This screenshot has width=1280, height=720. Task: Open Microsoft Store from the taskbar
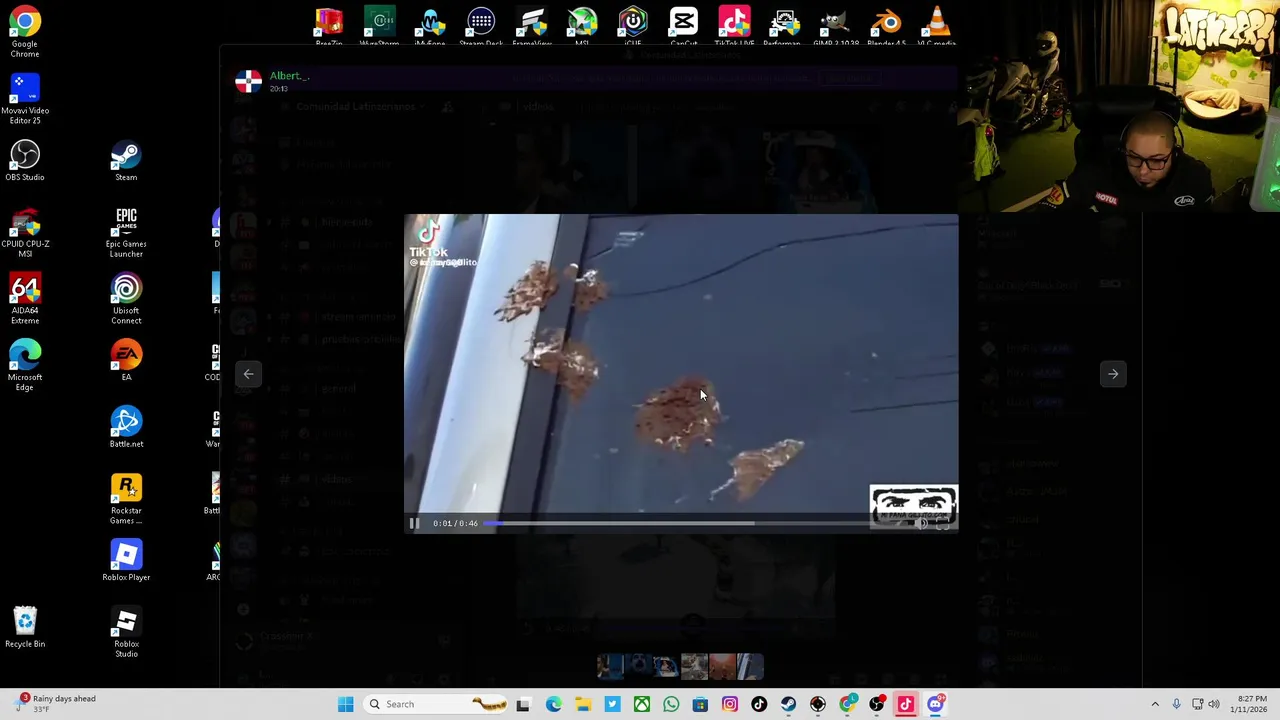(700, 704)
